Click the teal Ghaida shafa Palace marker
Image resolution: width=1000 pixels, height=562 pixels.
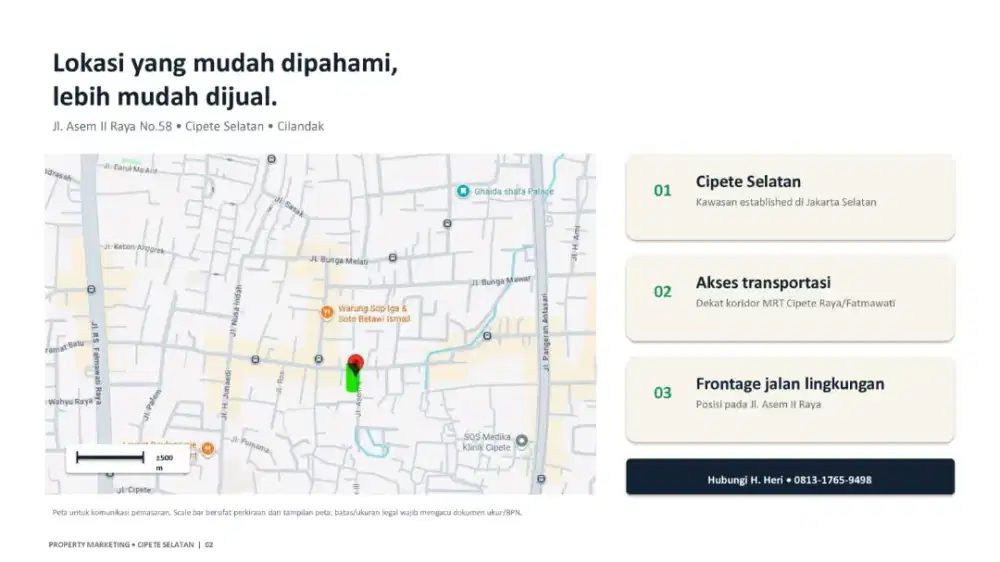[463, 191]
